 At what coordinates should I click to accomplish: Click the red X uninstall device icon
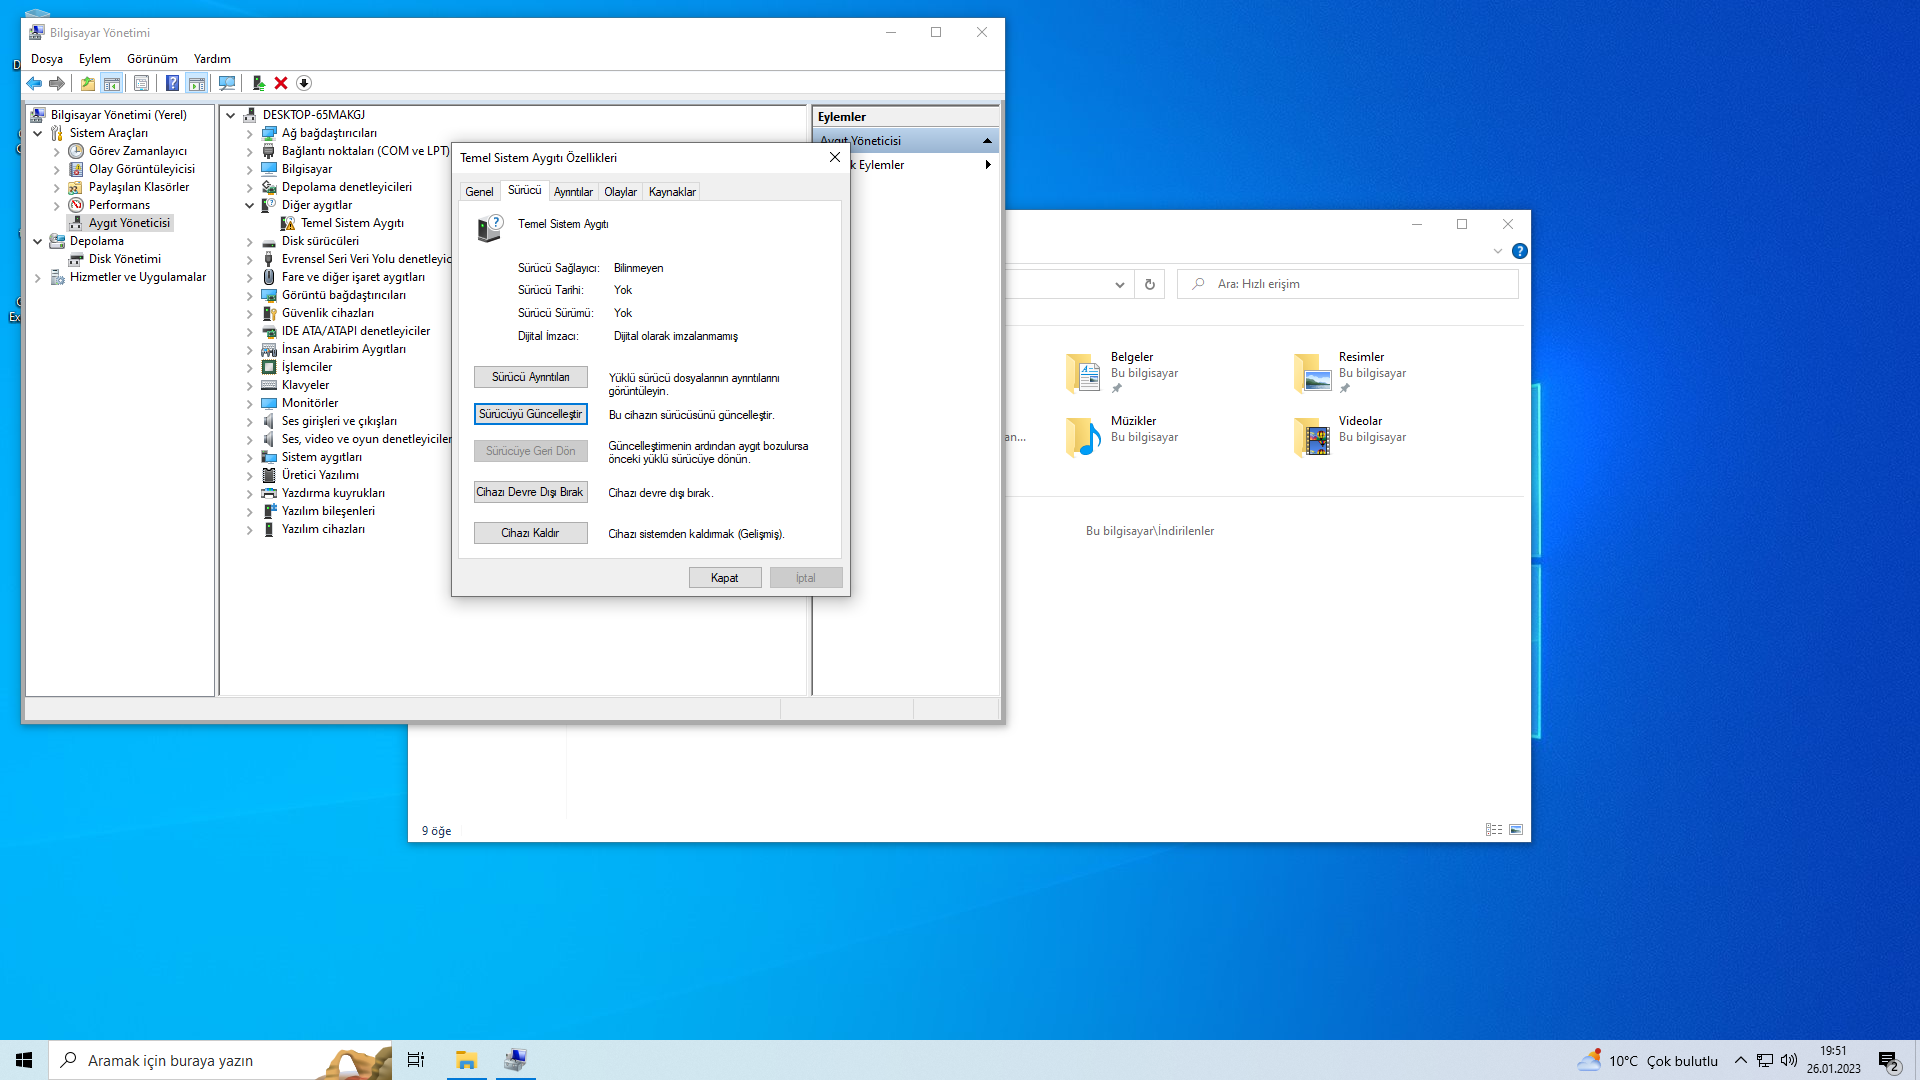tap(281, 83)
